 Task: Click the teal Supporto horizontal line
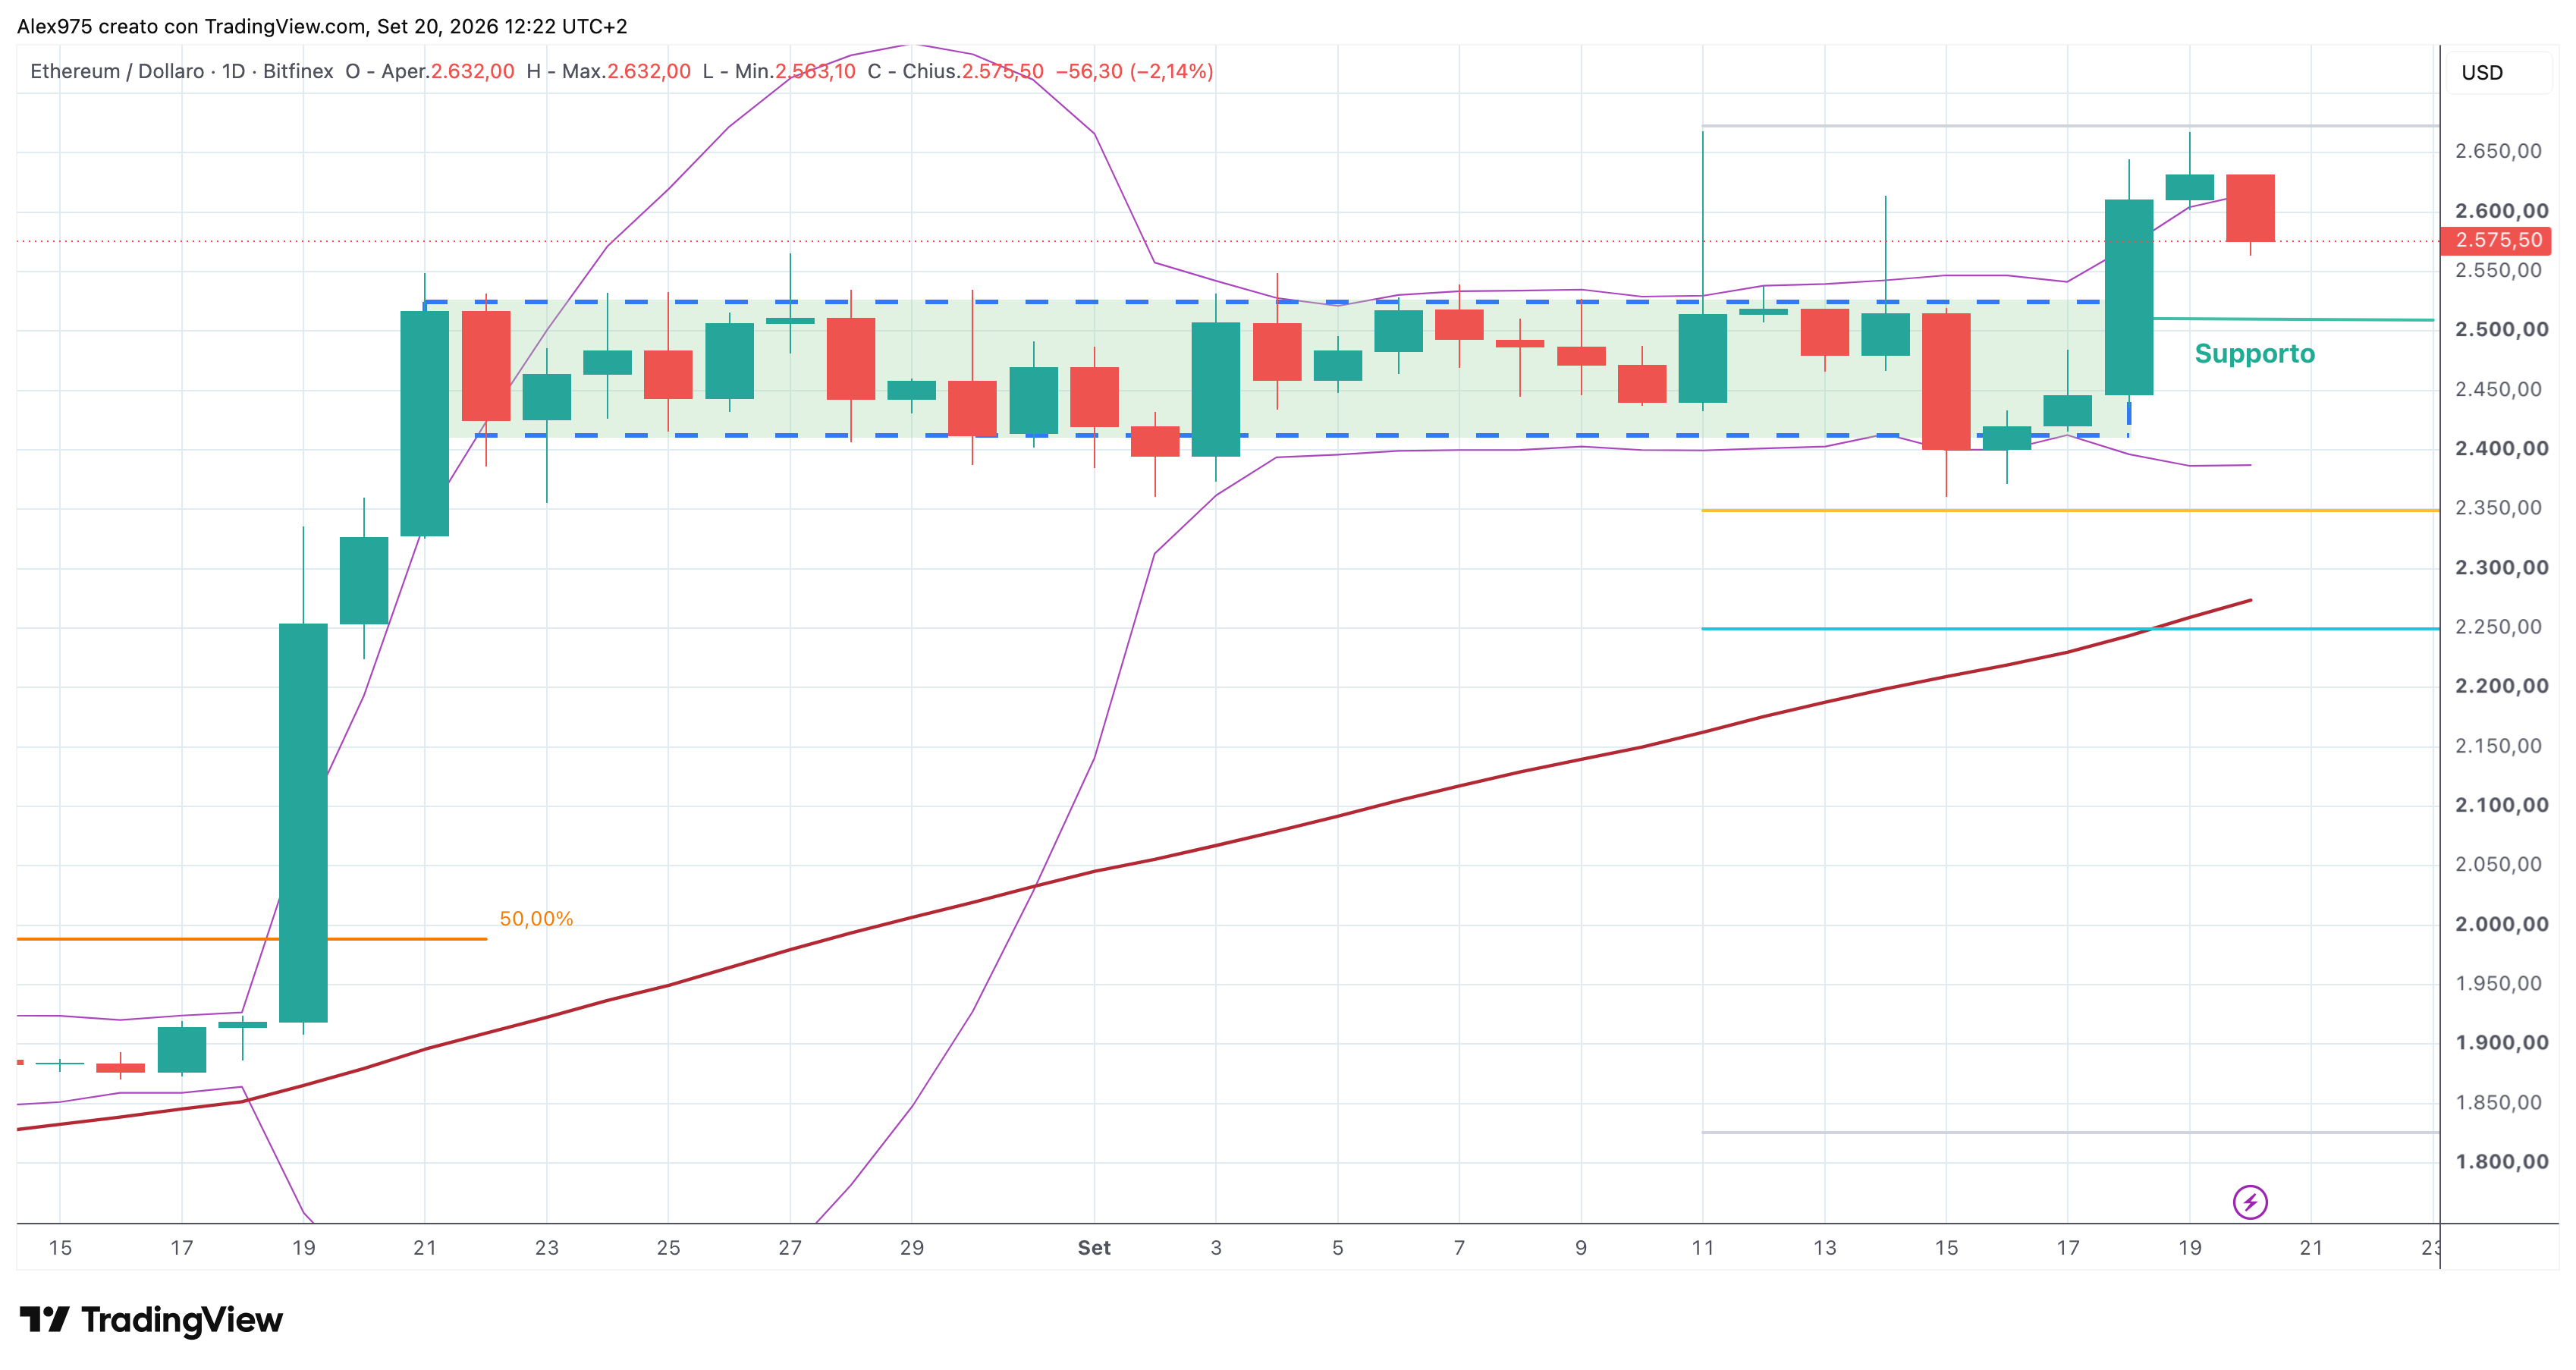pos(2293,319)
